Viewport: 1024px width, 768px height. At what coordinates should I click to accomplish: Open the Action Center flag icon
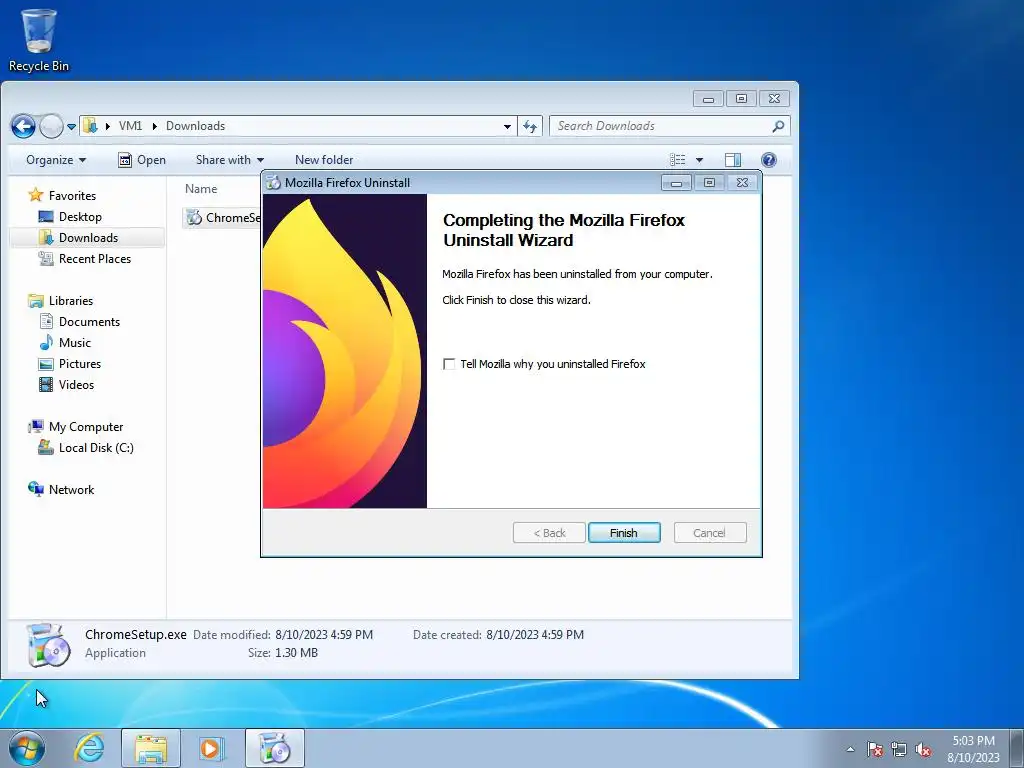[x=875, y=749]
